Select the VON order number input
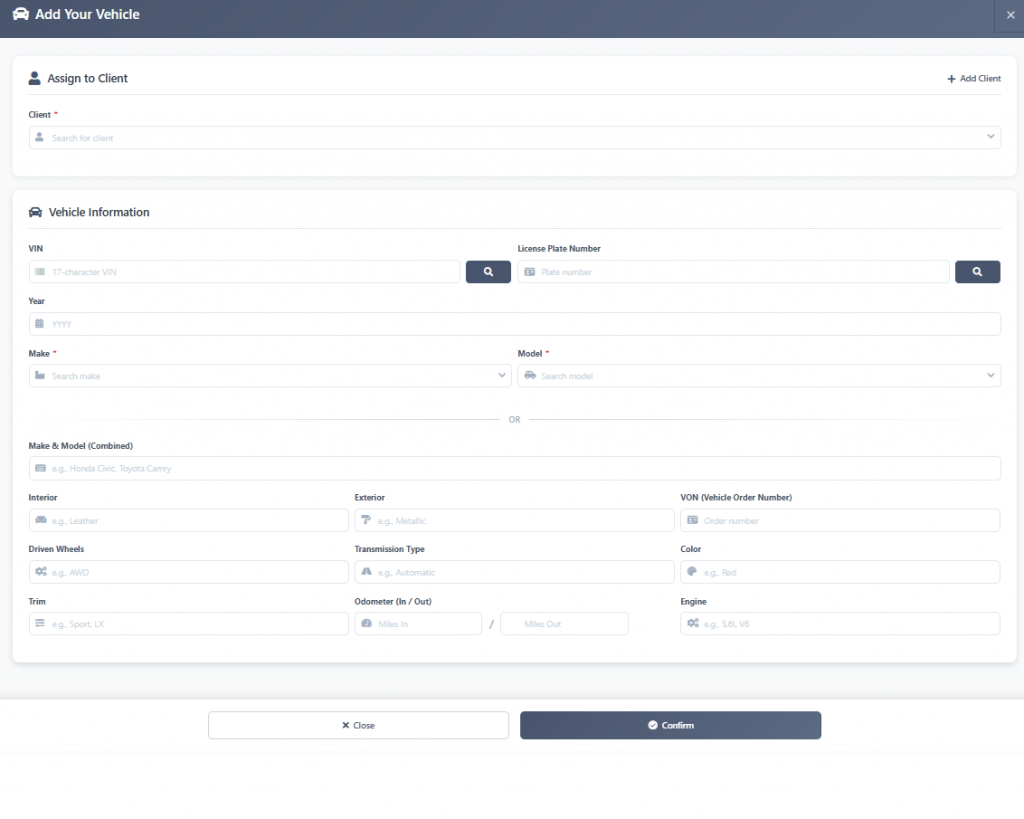1024x819 pixels. (848, 520)
